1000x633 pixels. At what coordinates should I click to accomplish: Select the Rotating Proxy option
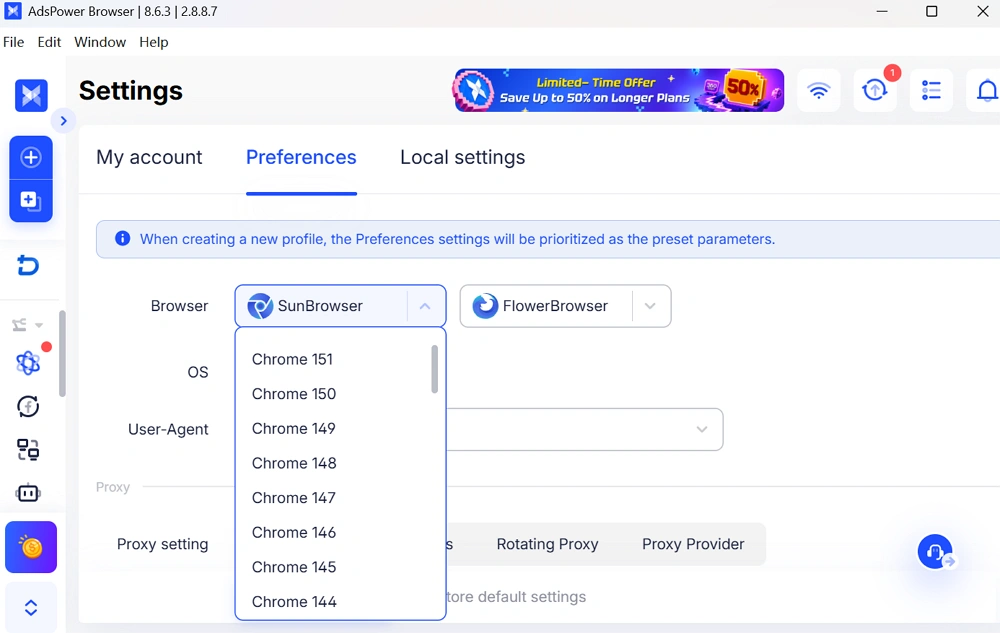(547, 544)
